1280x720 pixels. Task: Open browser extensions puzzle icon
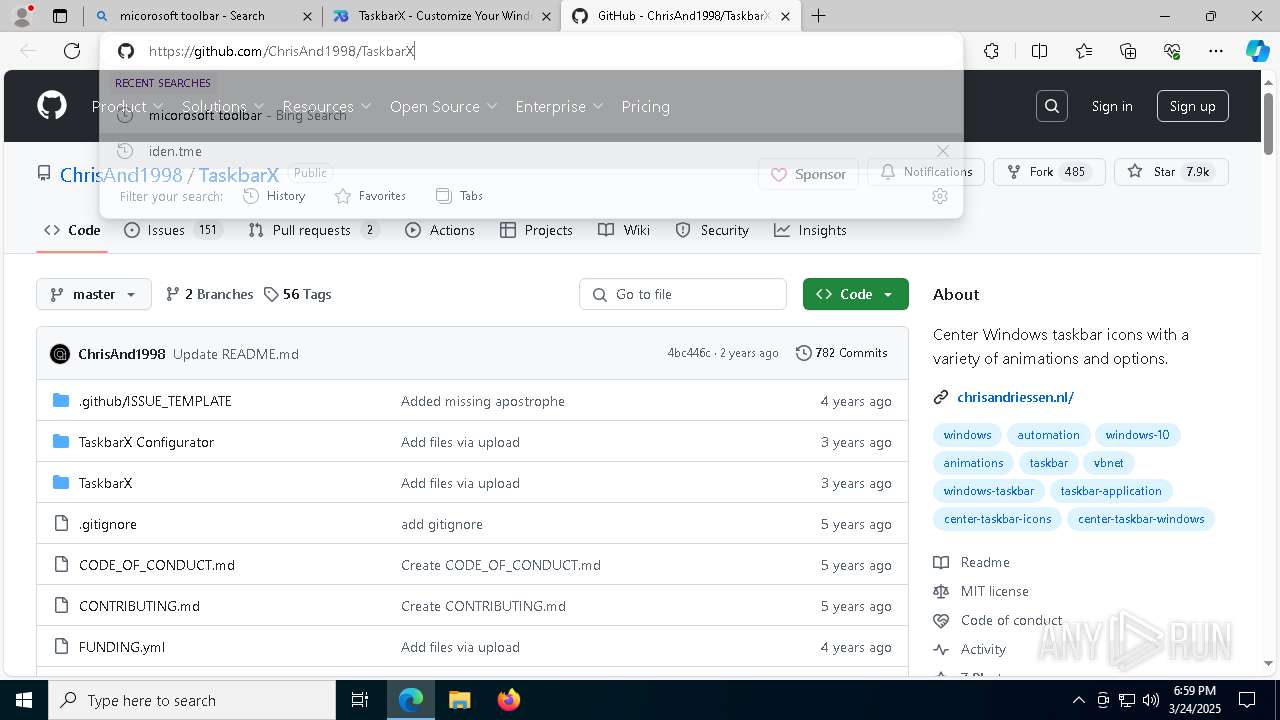[x=991, y=51]
